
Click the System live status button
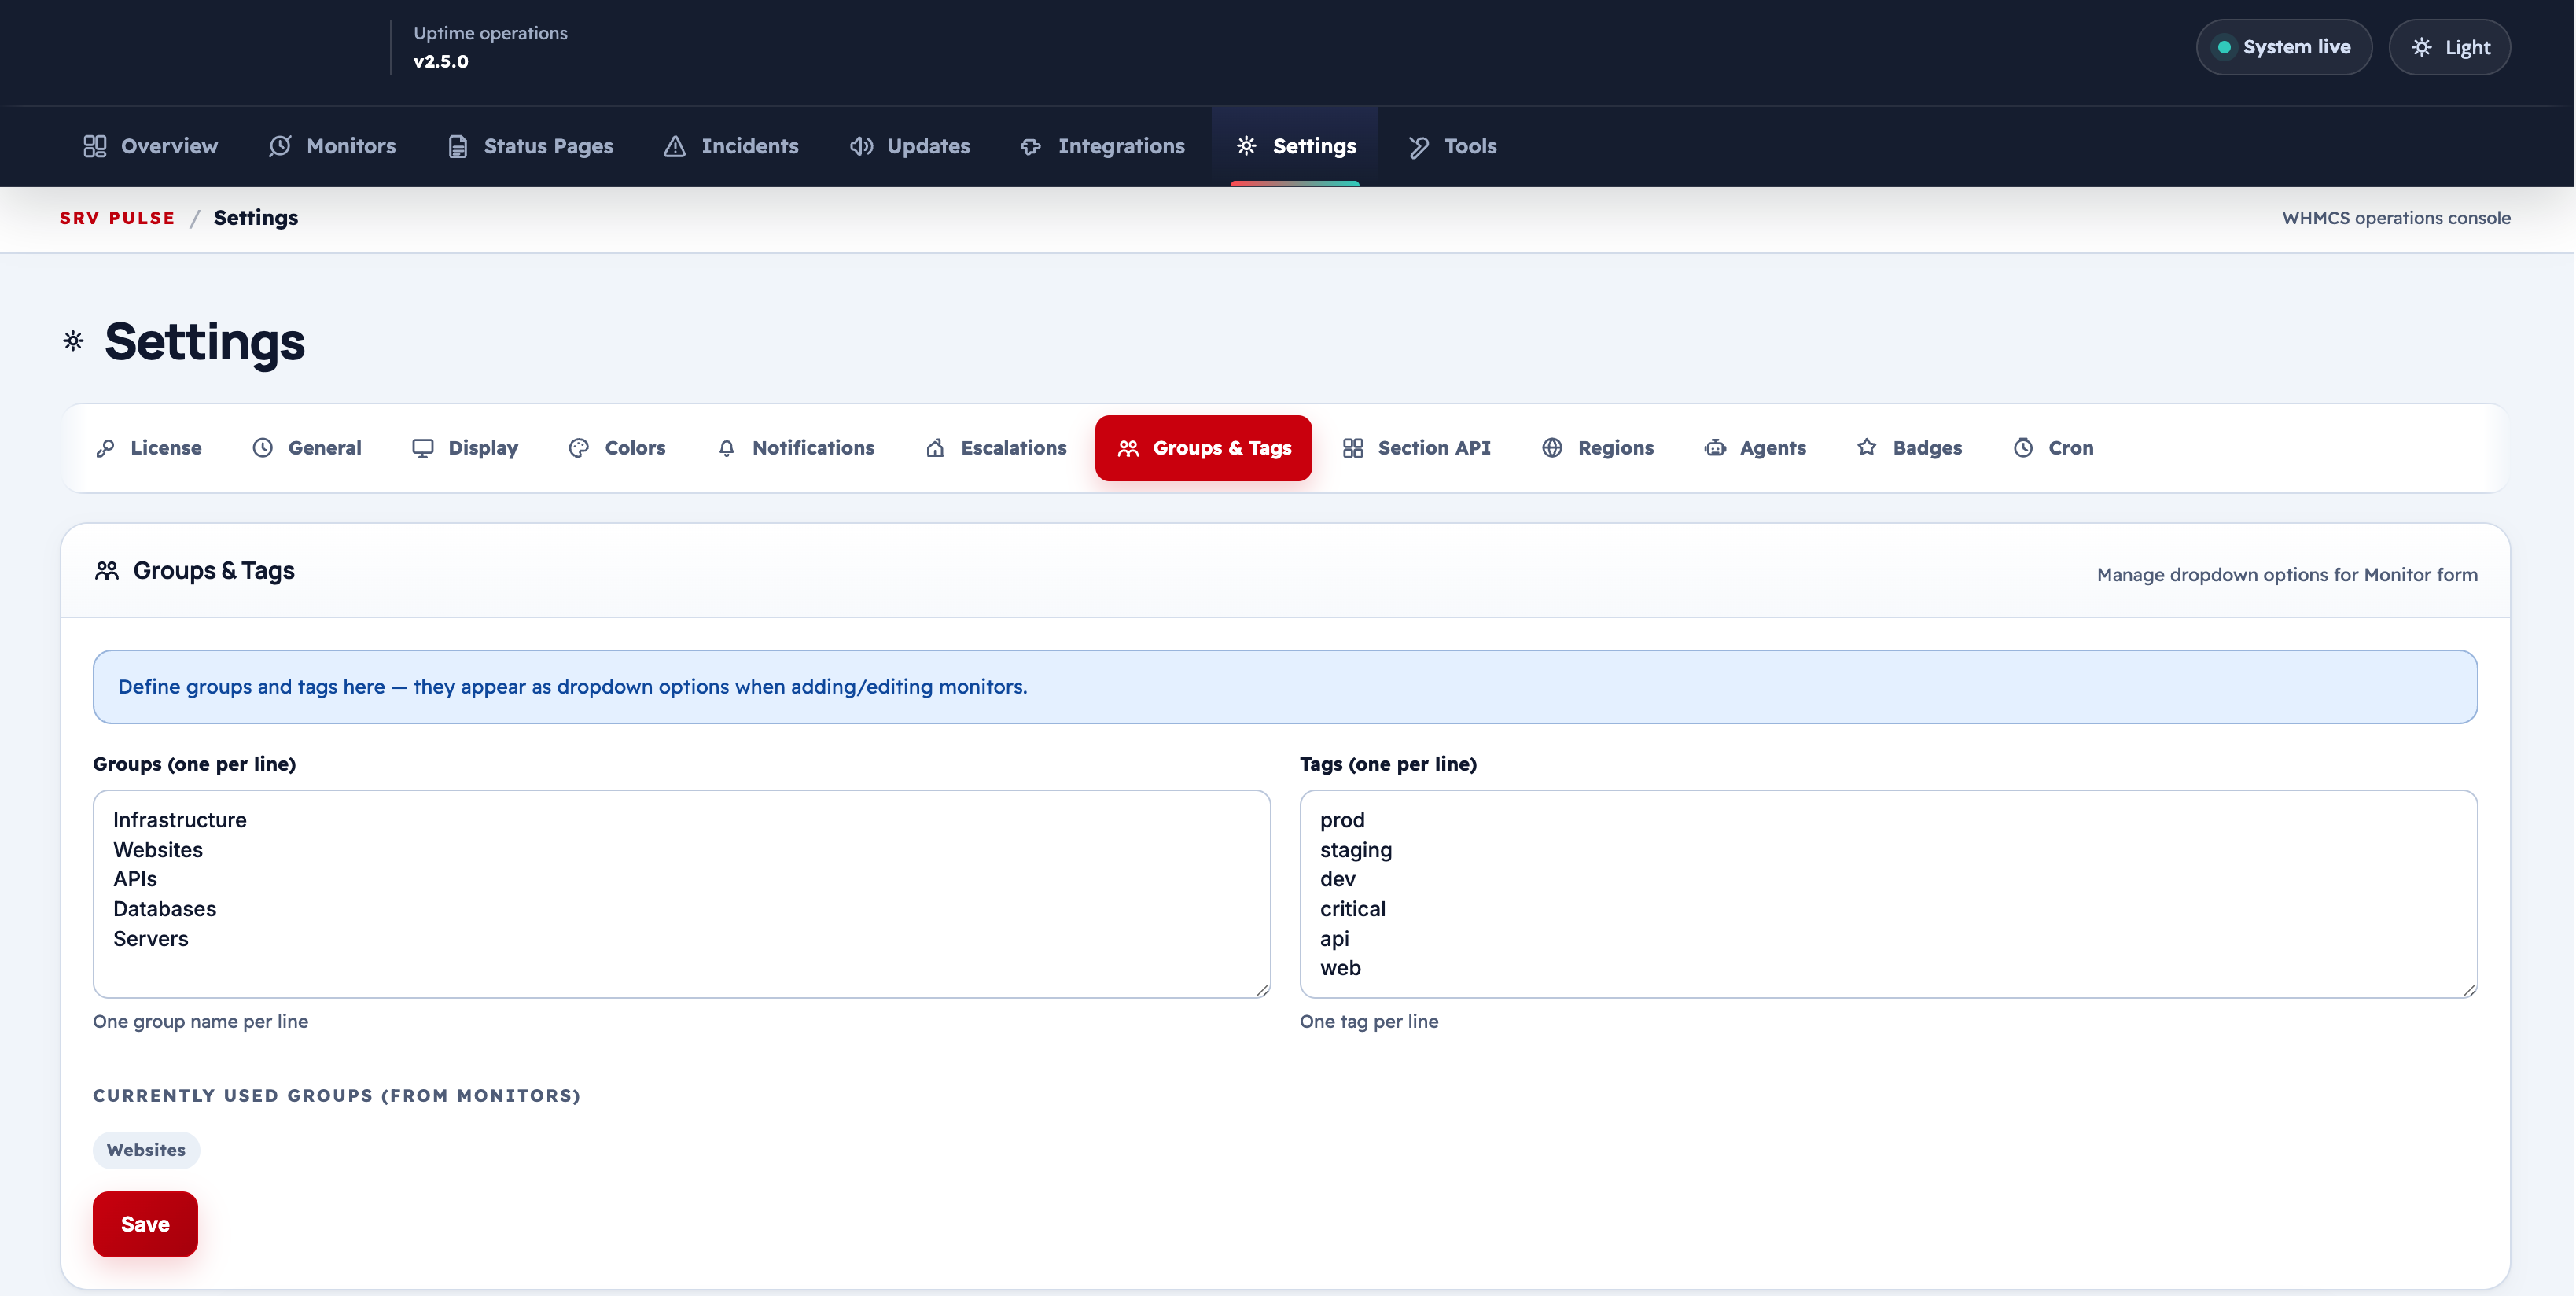click(2284, 47)
